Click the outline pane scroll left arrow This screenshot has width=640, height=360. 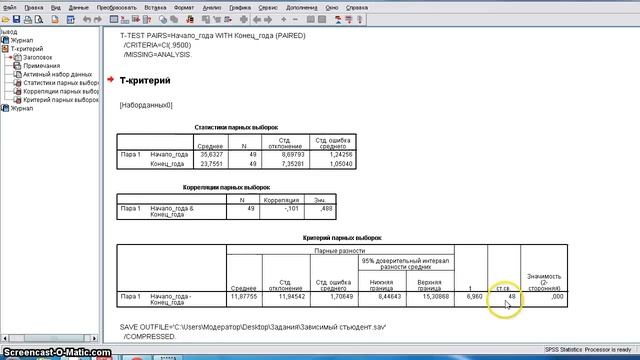tap(5, 338)
